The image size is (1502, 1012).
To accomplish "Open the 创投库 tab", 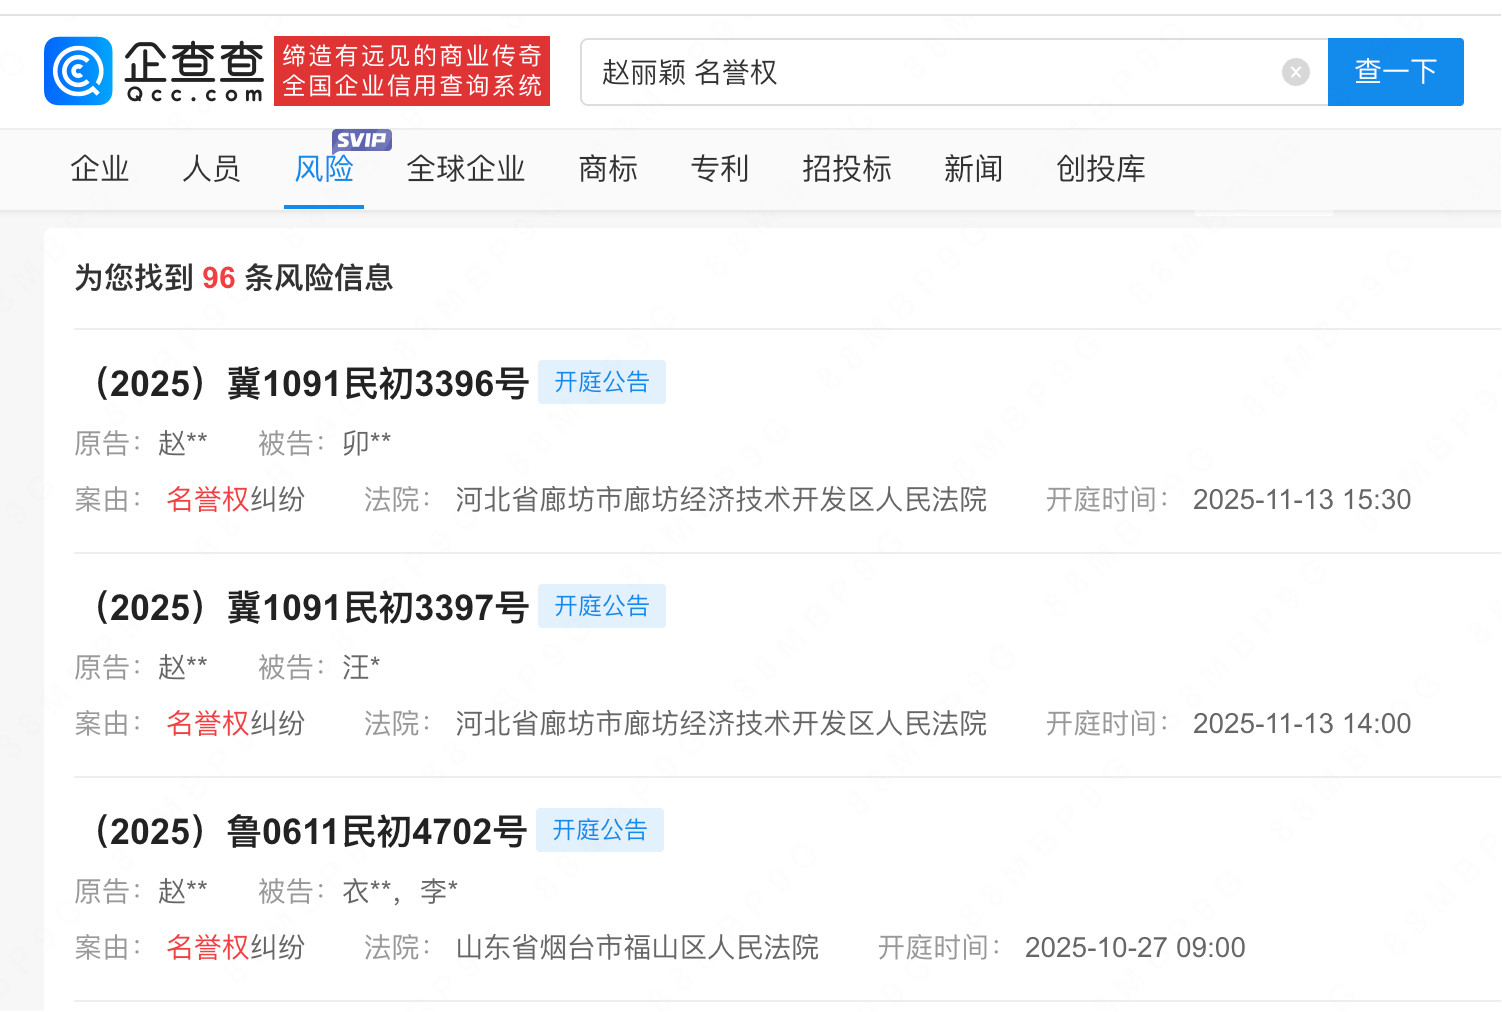I will click(x=1101, y=168).
